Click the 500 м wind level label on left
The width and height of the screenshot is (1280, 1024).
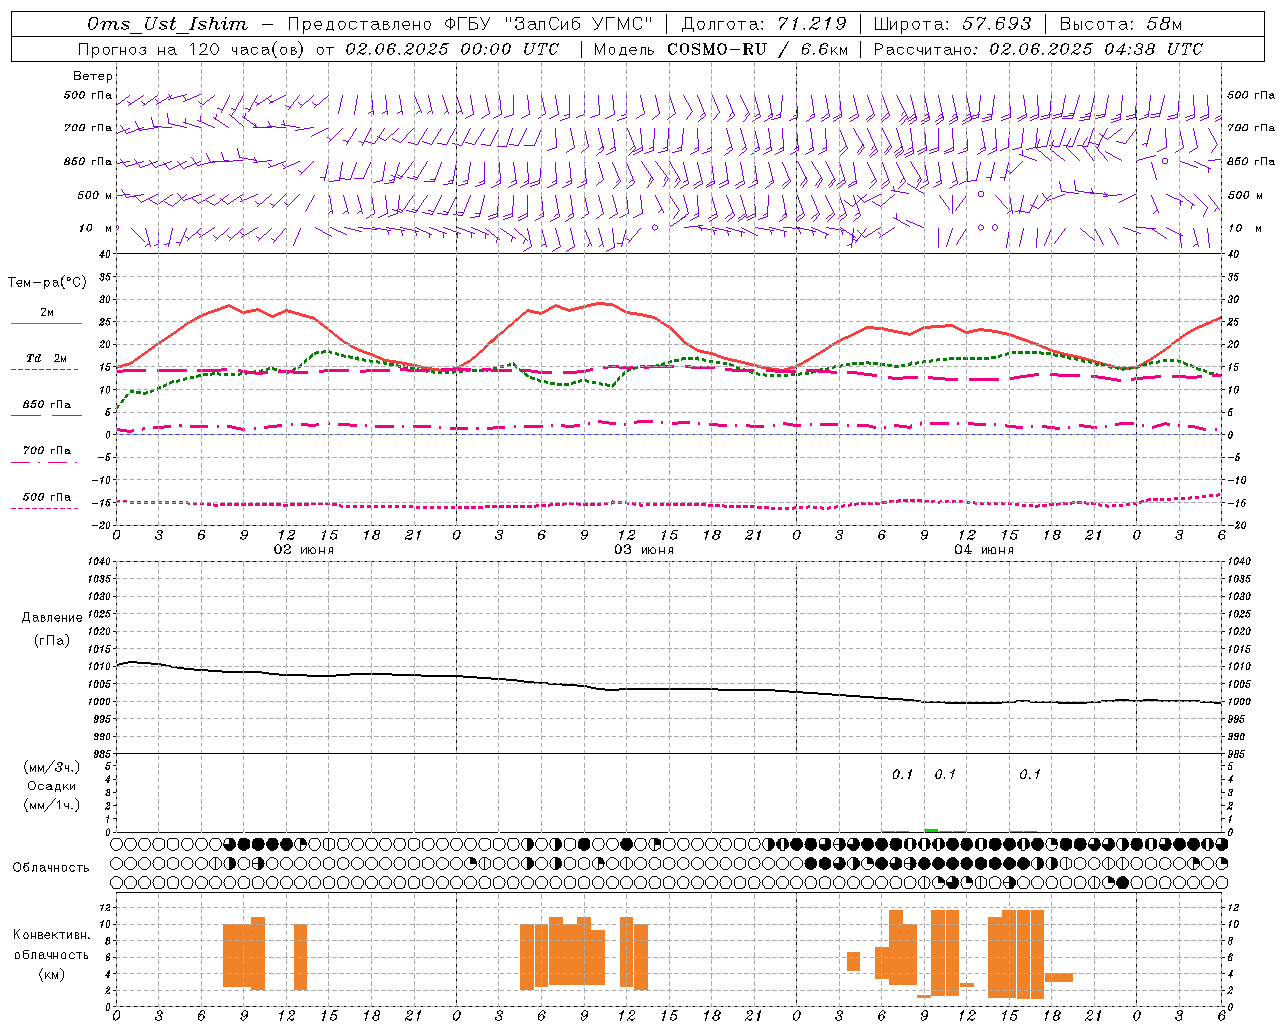(x=93, y=195)
